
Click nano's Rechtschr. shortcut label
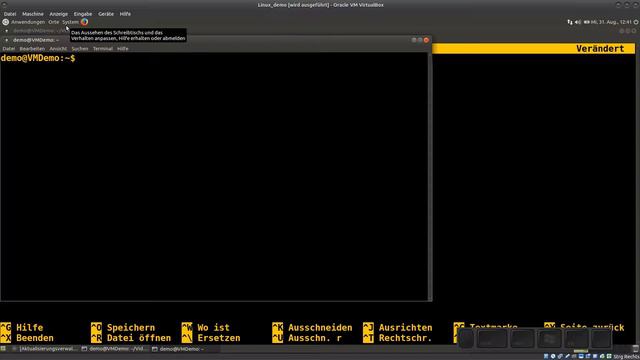pos(405,338)
